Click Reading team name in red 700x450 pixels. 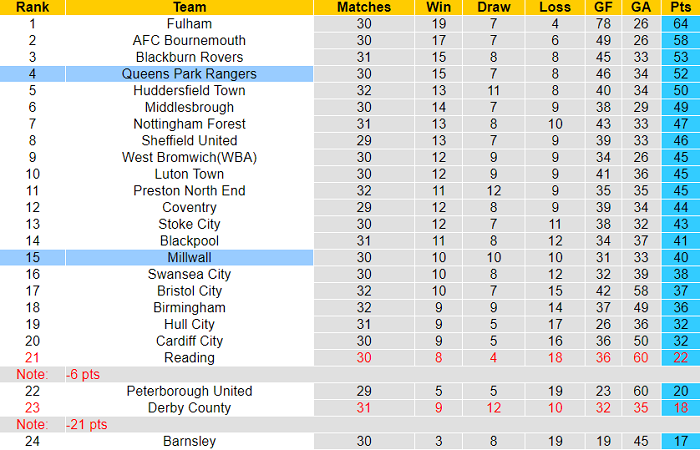pos(189,358)
